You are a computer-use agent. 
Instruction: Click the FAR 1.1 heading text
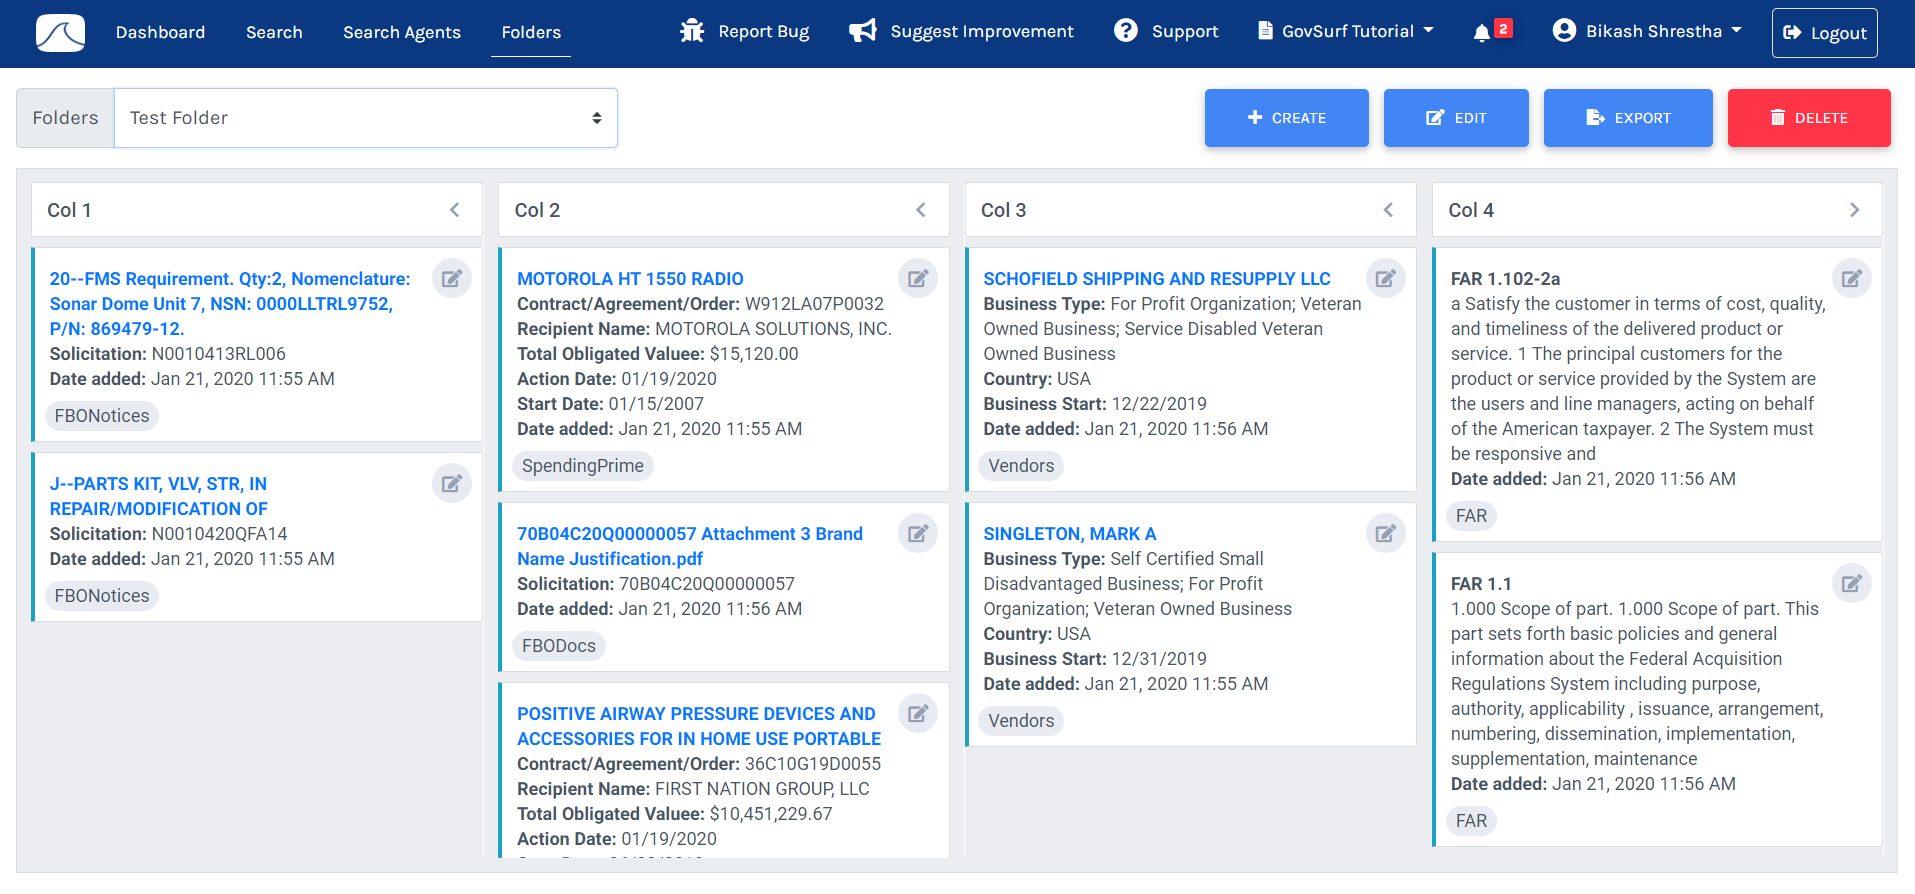pos(1481,584)
